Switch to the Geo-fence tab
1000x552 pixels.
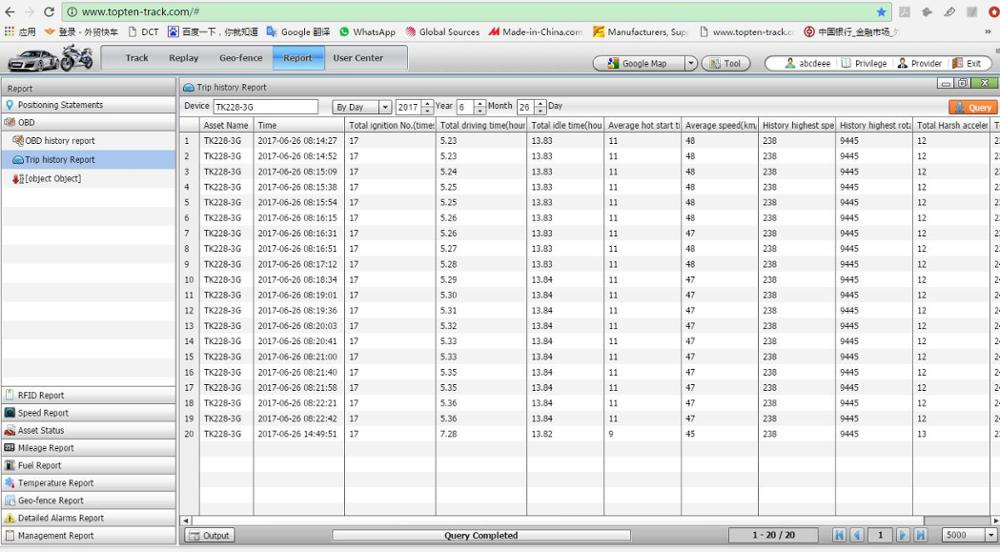tap(240, 57)
